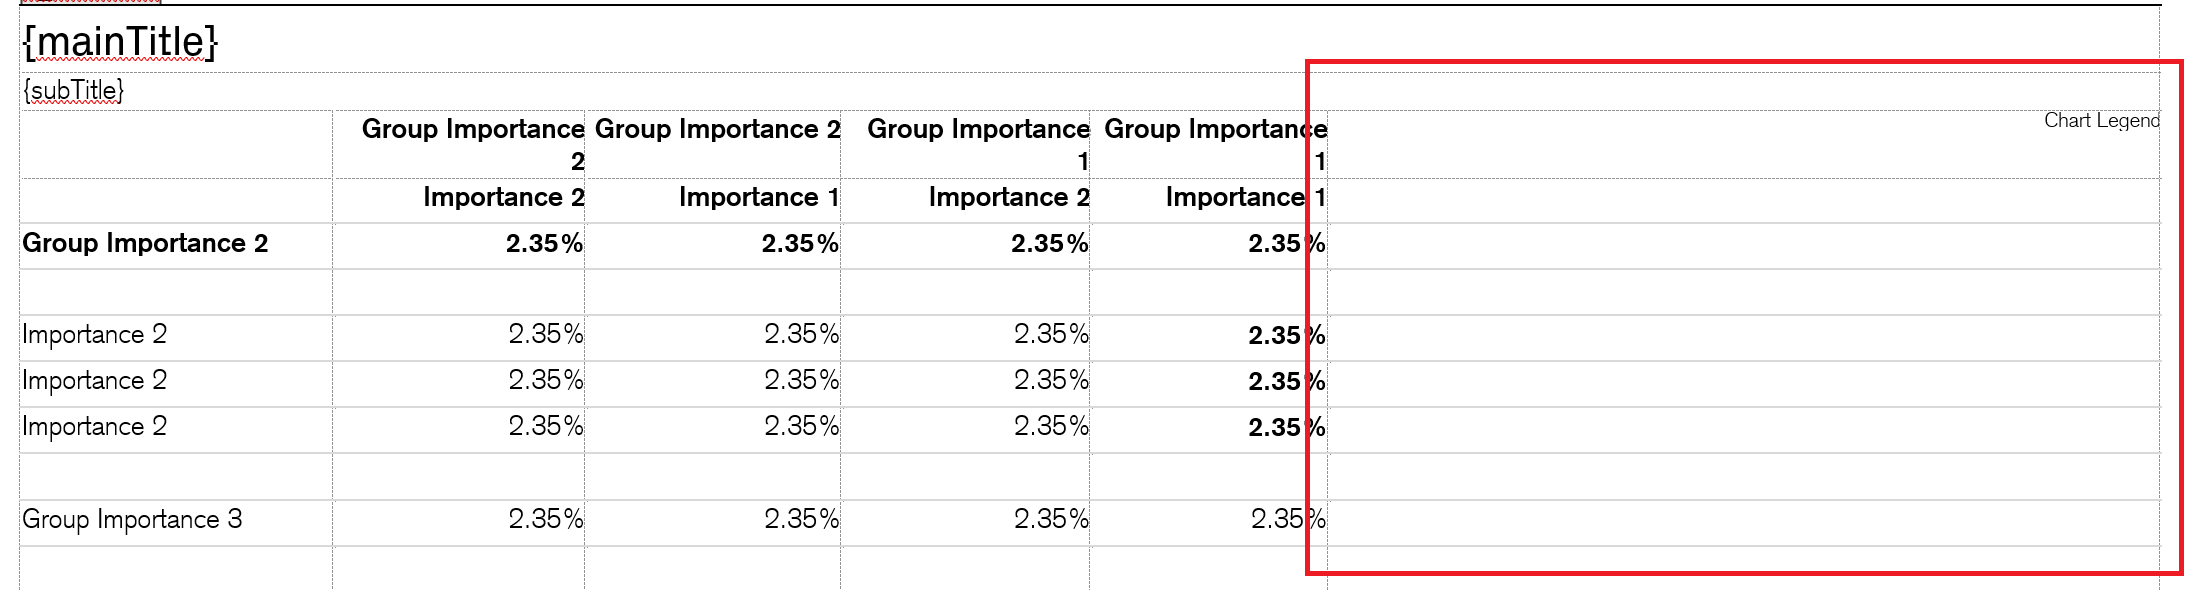Select the fourth column header Group Importance 1
2202x590 pixels.
[x=1214, y=130]
